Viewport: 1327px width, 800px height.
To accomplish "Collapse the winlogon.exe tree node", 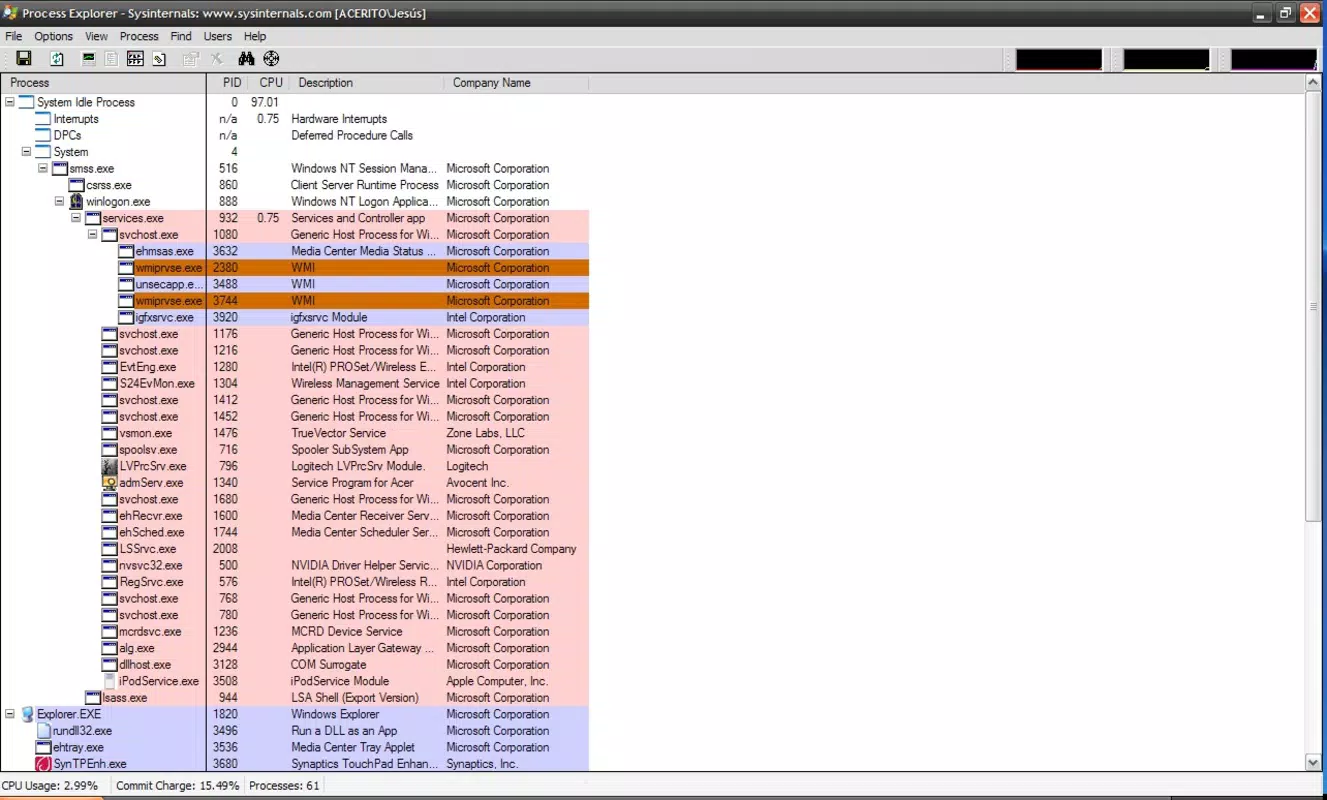I will (x=59, y=201).
